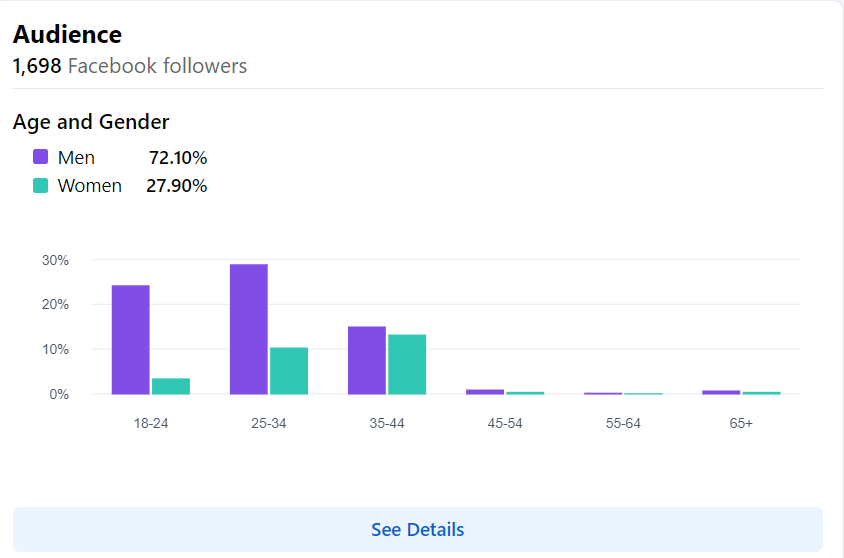The height and width of the screenshot is (558, 844).
Task: Select the Women legend label
Action: 90,186
